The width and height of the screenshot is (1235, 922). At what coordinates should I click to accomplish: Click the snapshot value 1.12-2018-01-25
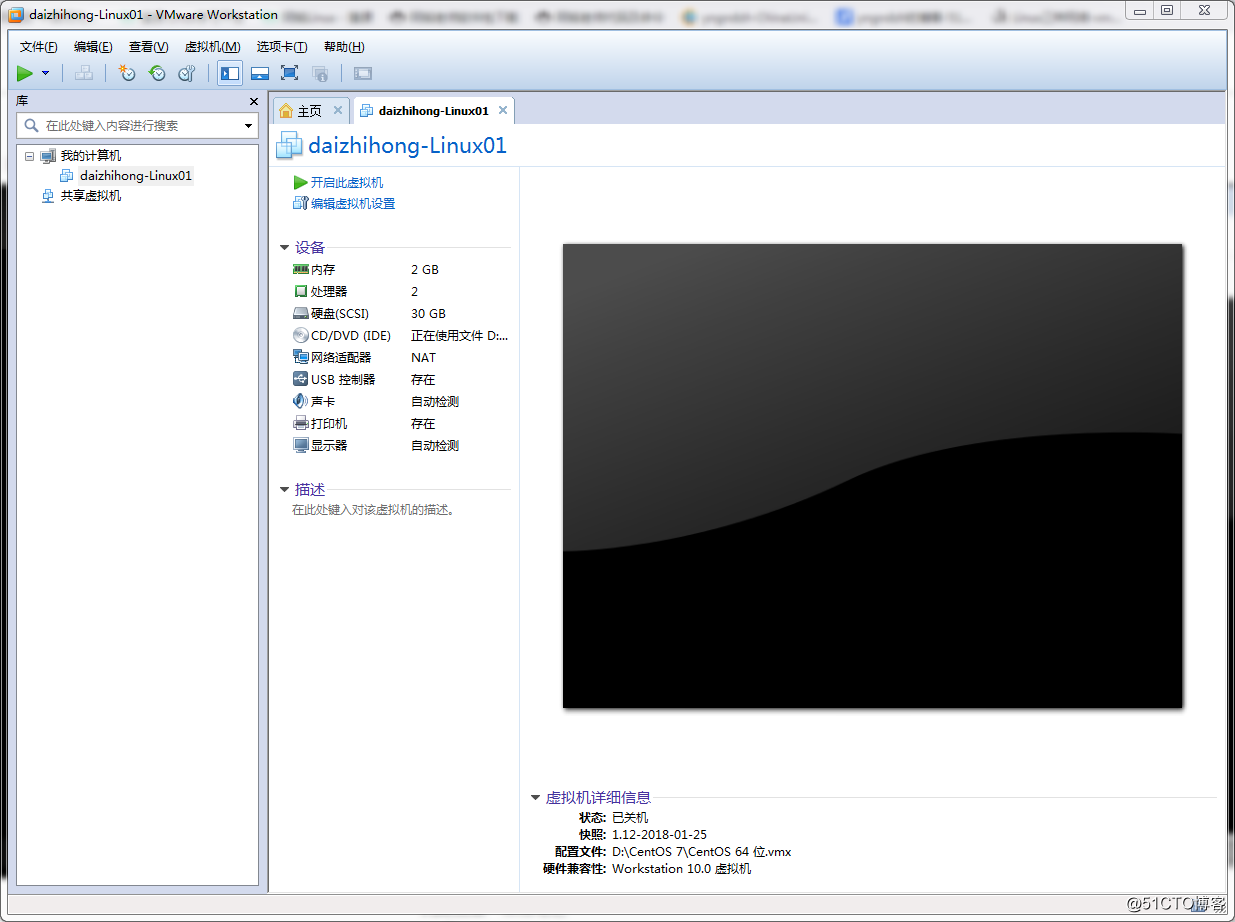tap(659, 835)
